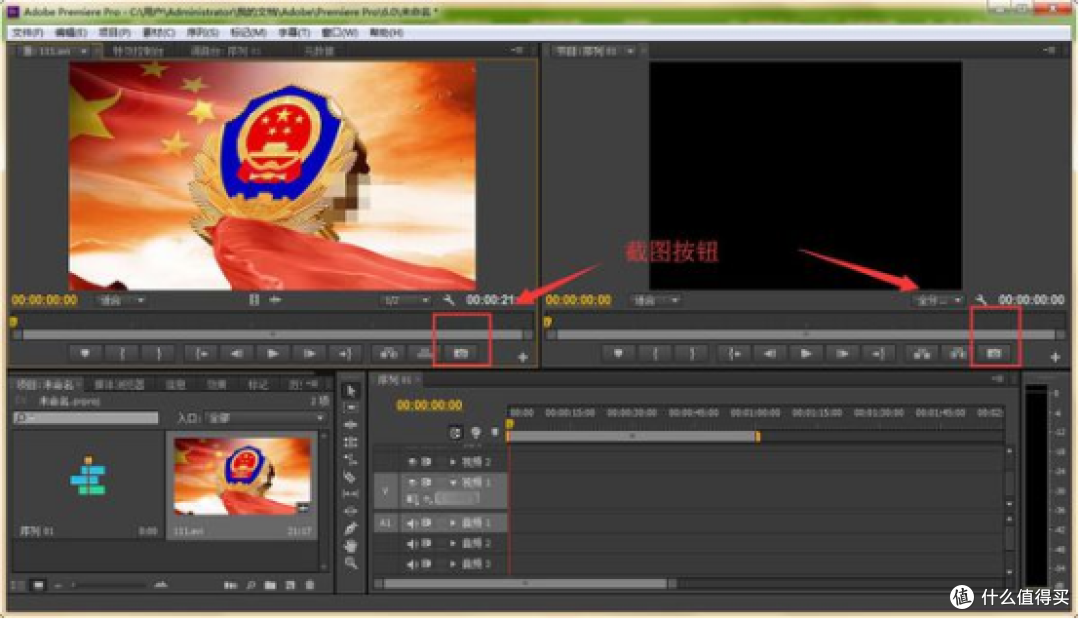This screenshot has height=620, width=1080.
Task: Open the Source monitor button editor plus
Action: pos(523,357)
